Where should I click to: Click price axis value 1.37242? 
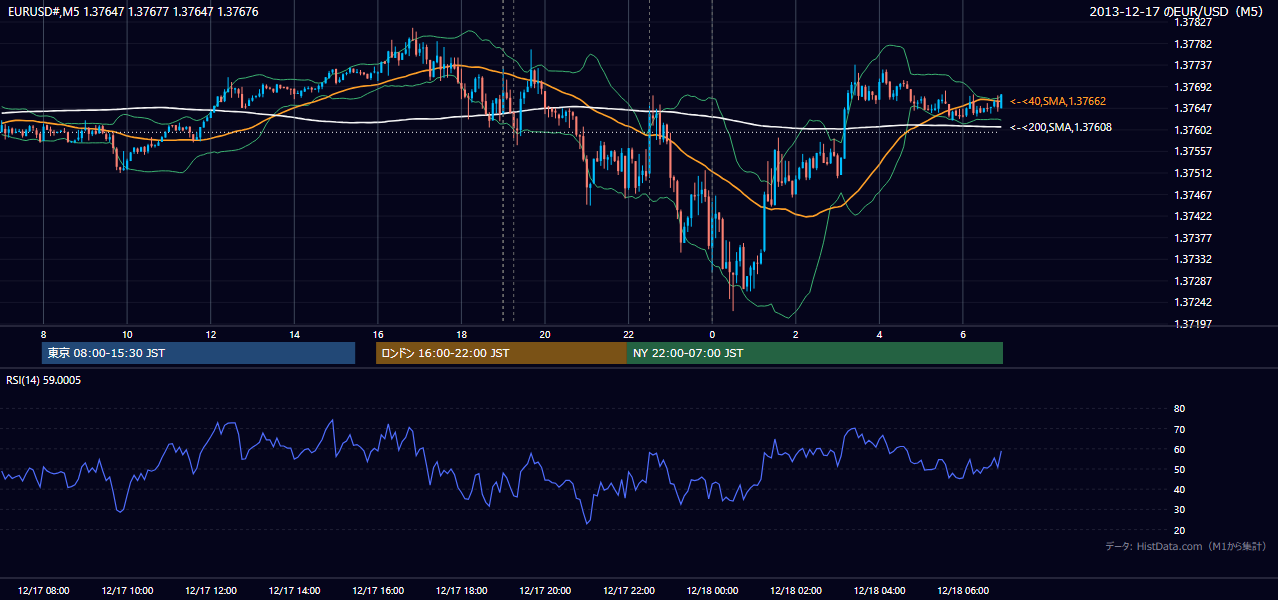coord(1192,302)
